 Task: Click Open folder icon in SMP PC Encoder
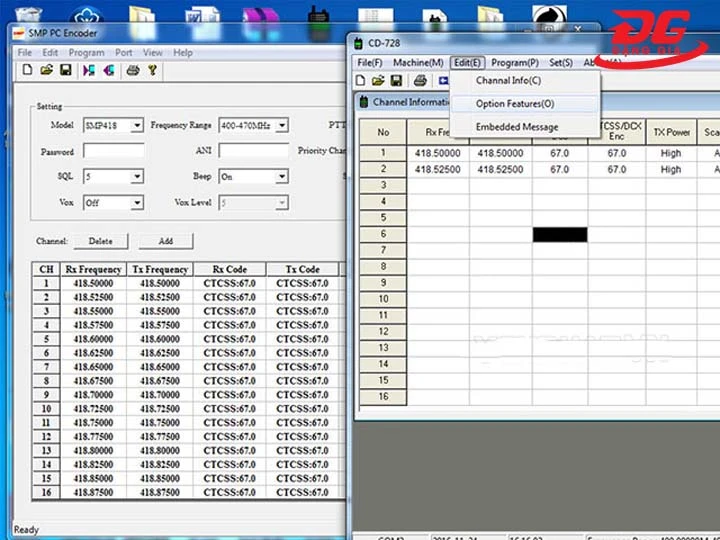[x=45, y=70]
